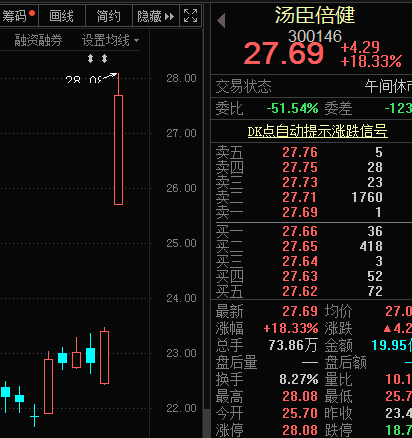Select the 卖四 price 27.75
Viewport: 412px width, 438px height.
[300, 167]
